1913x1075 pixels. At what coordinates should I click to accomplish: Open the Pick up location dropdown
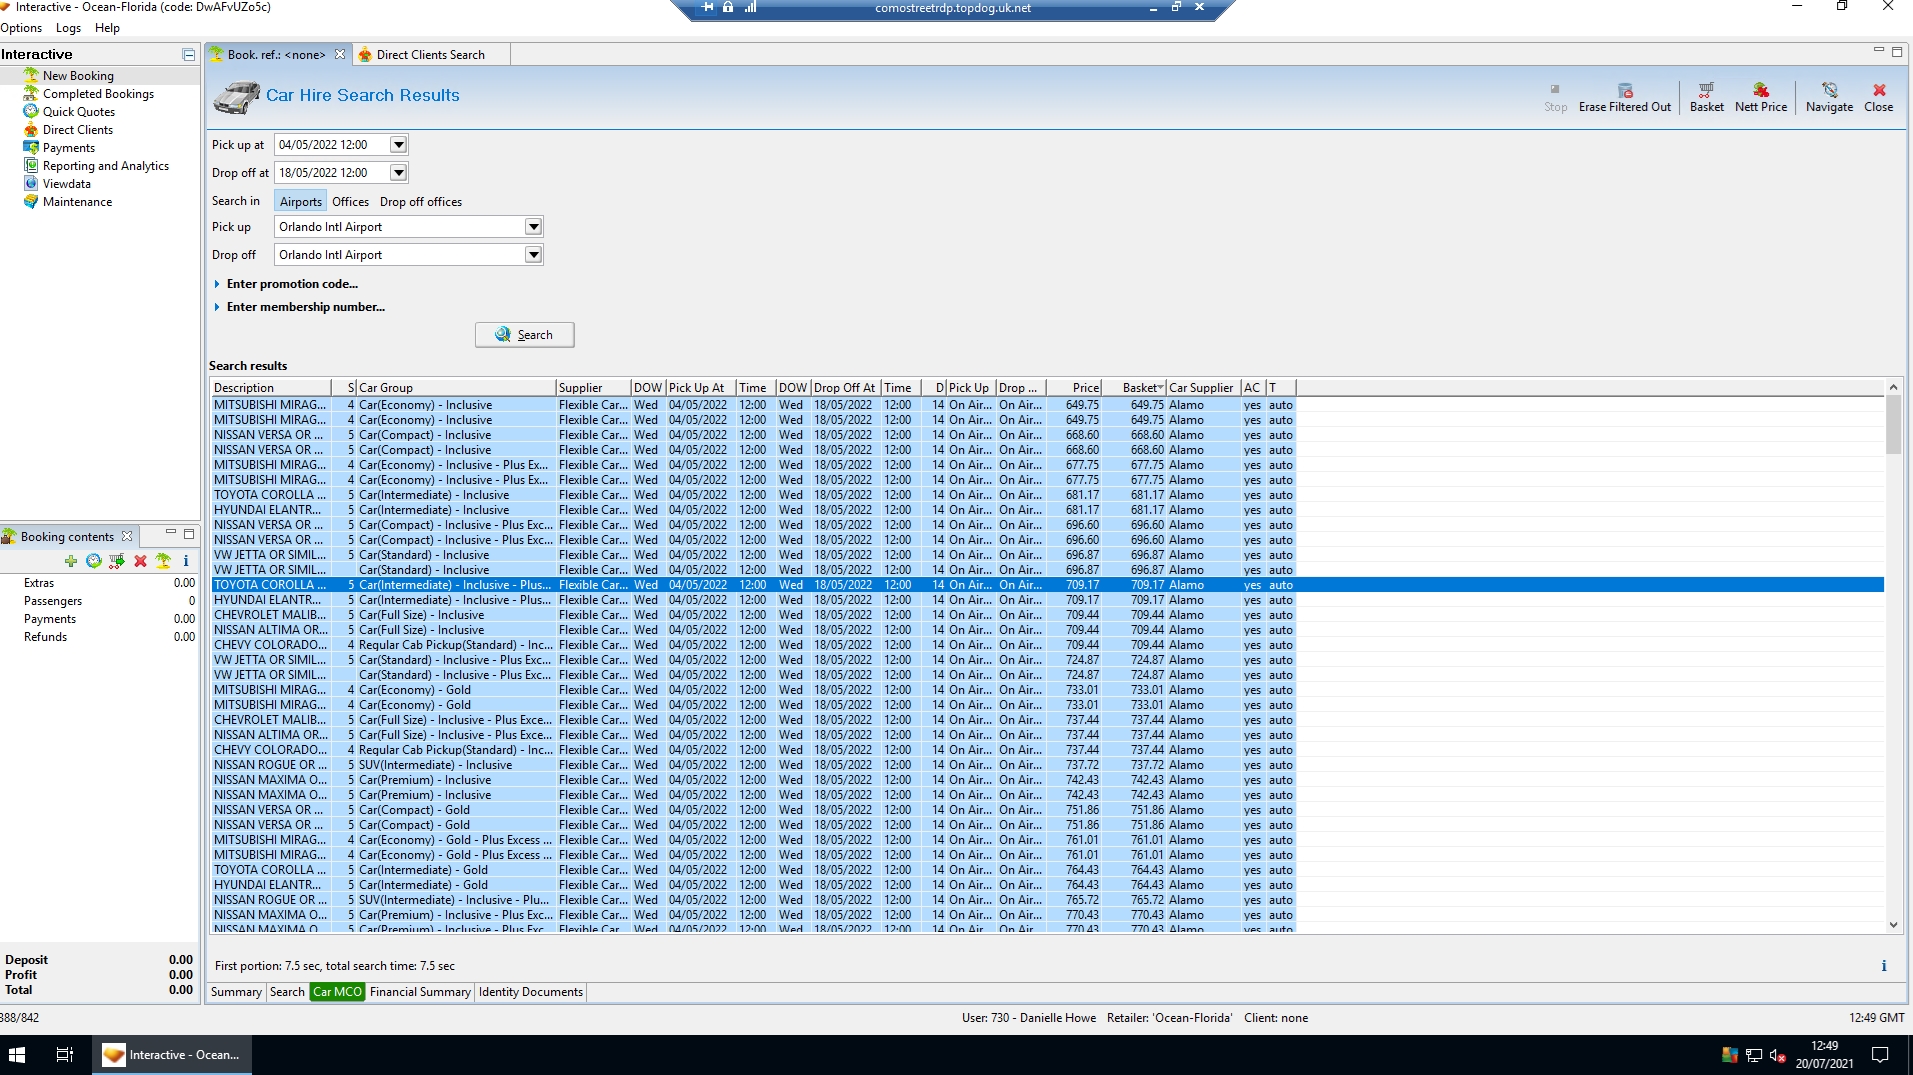coord(534,227)
